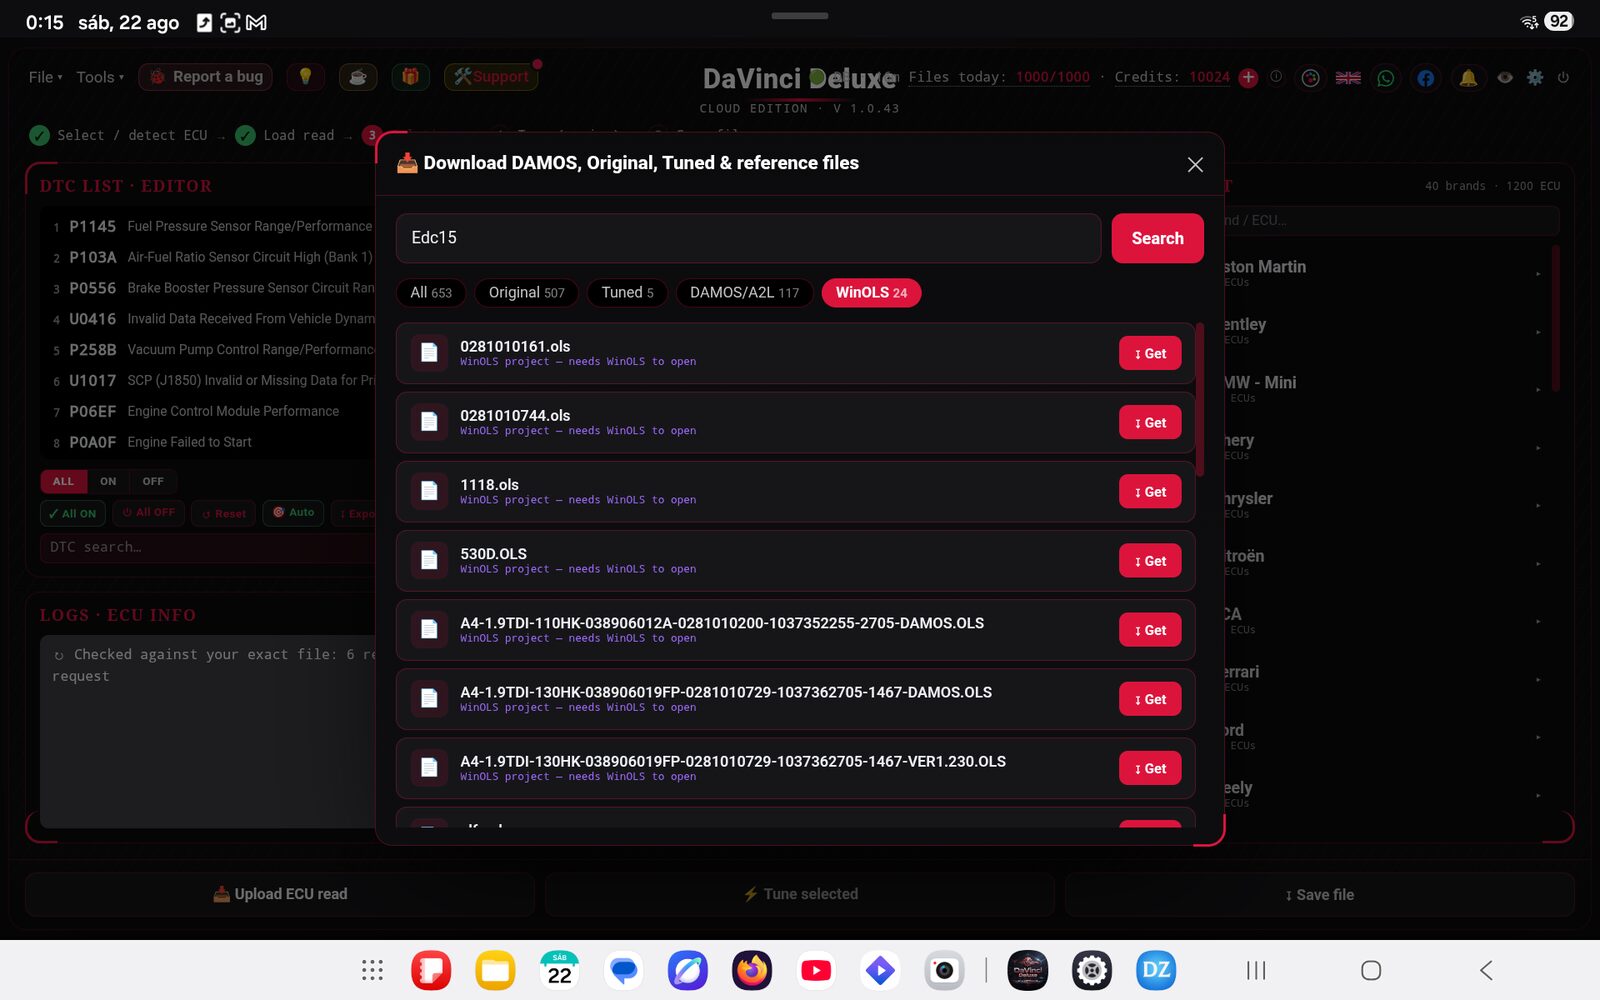Open the WhatsApp contact icon

1386,77
